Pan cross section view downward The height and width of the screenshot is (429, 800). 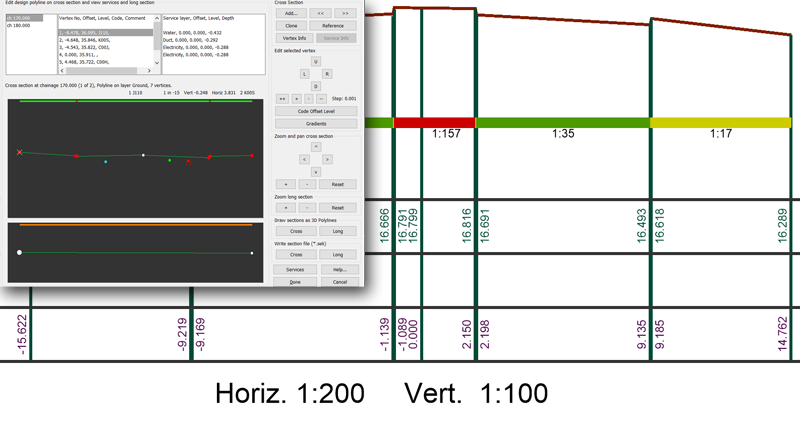pyautogui.click(x=315, y=172)
